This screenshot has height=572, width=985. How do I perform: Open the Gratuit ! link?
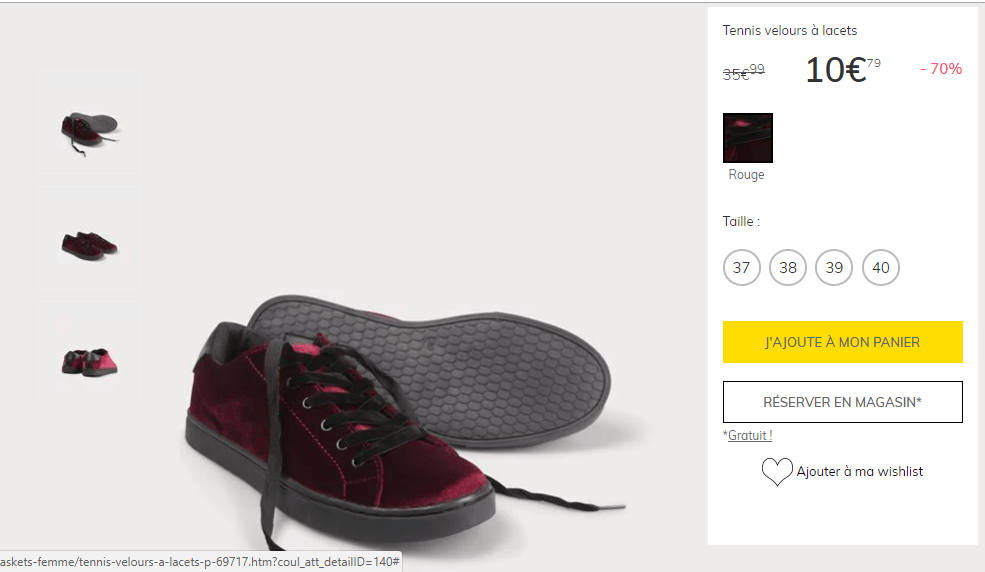pos(749,436)
